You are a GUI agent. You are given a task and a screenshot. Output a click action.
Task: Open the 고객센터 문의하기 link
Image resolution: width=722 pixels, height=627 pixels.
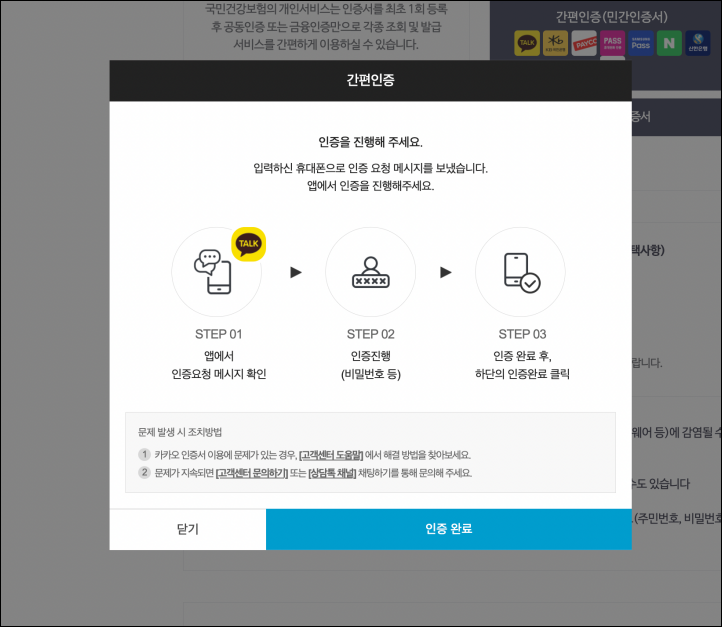252,473
